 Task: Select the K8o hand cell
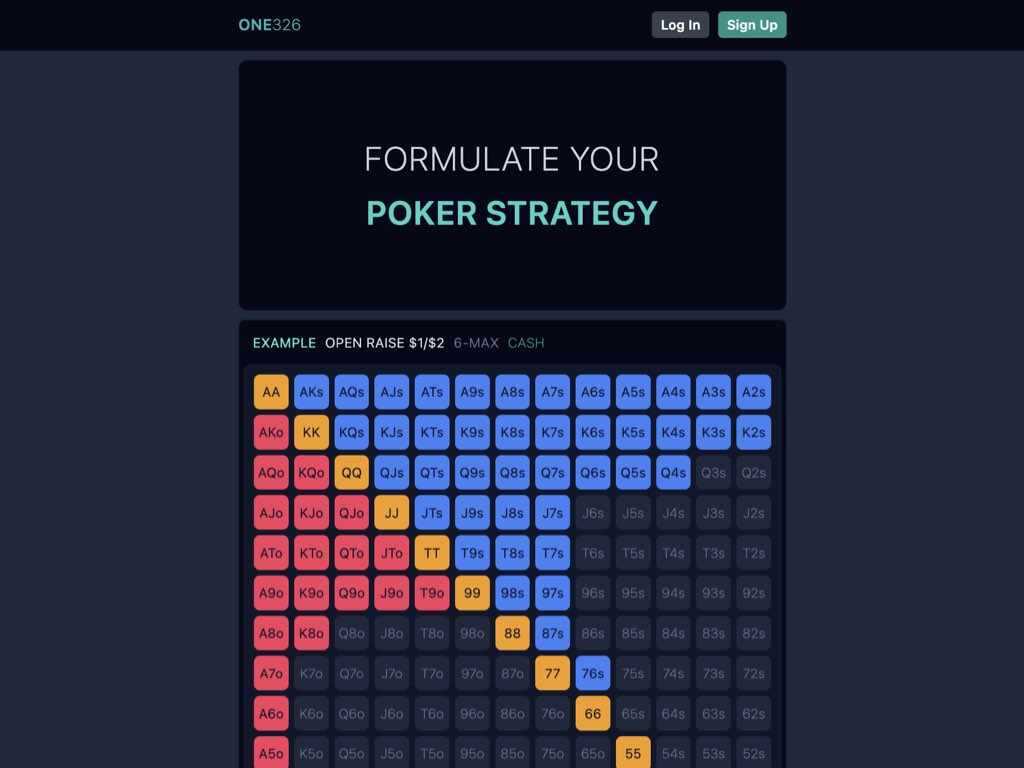312,633
